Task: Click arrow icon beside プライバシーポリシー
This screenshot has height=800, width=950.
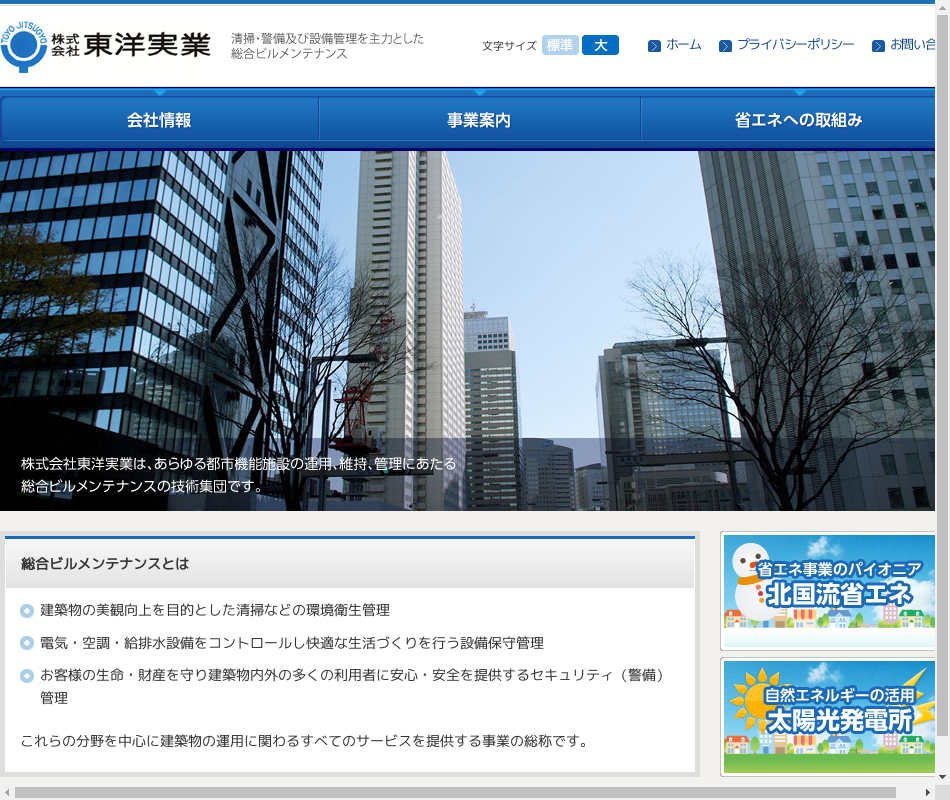Action: [725, 46]
